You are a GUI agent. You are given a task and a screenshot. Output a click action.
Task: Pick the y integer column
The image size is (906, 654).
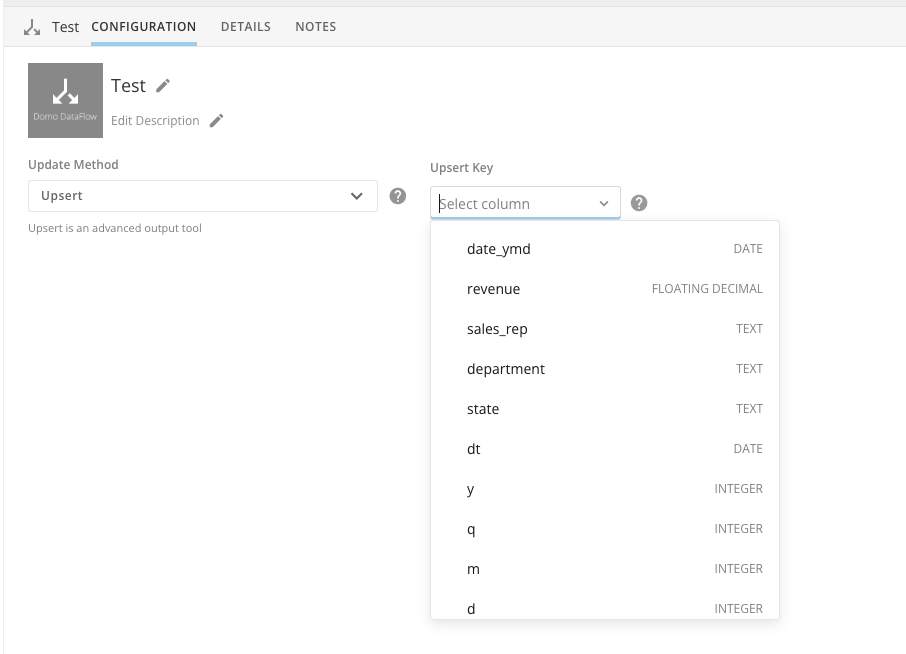coord(605,489)
